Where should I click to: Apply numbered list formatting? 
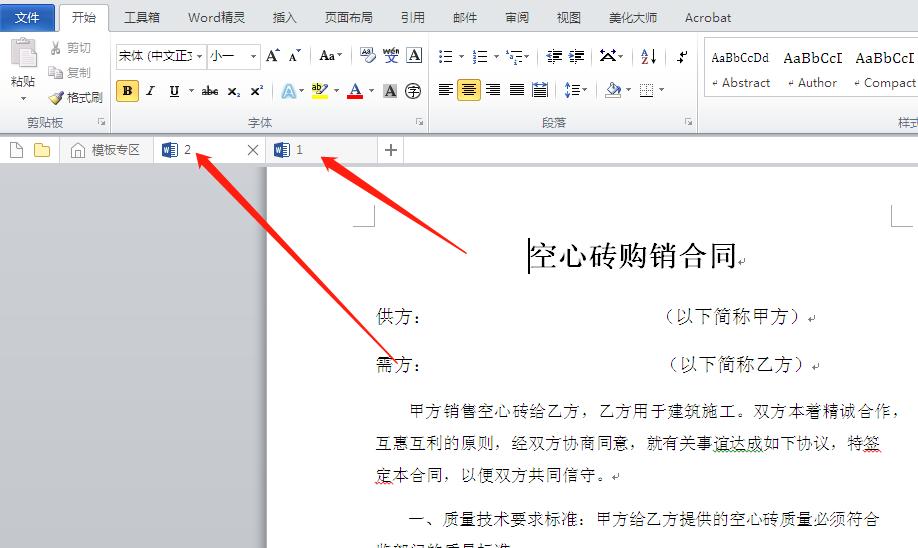[479, 56]
